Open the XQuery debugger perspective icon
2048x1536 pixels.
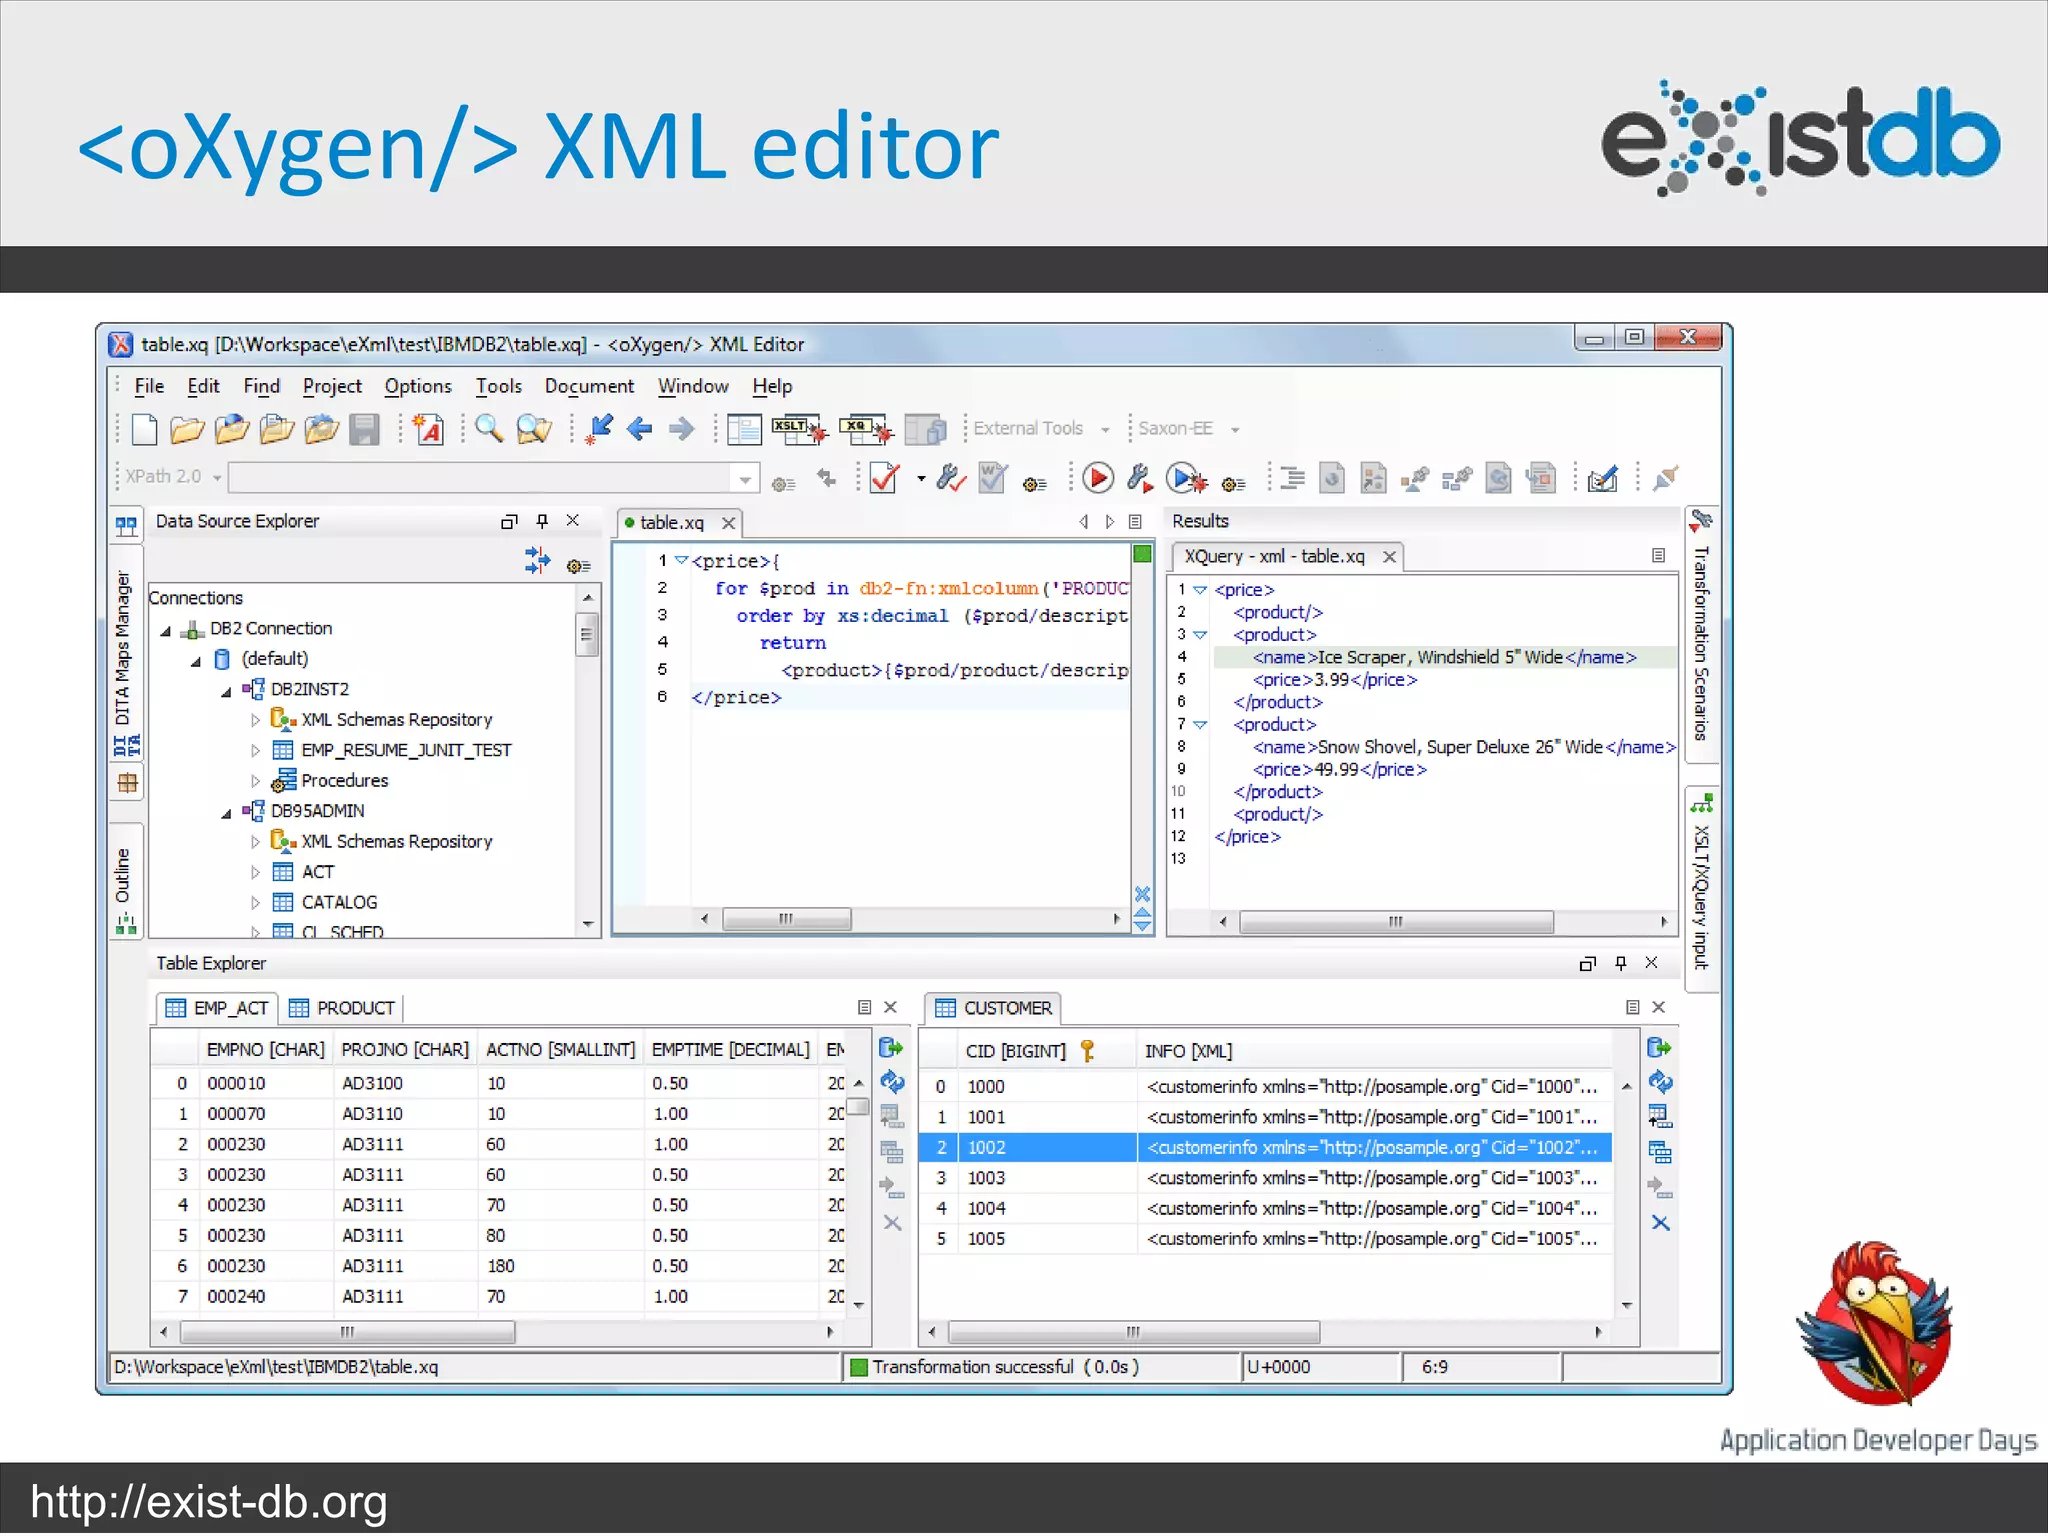click(866, 430)
